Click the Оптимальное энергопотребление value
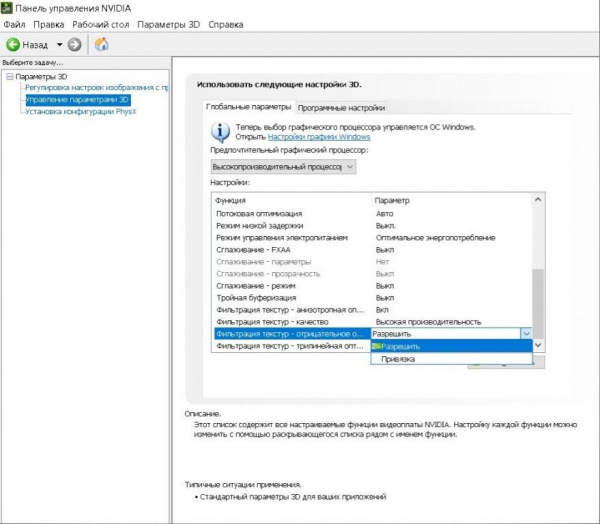Screen dimensions: 600x524 tap(435, 238)
